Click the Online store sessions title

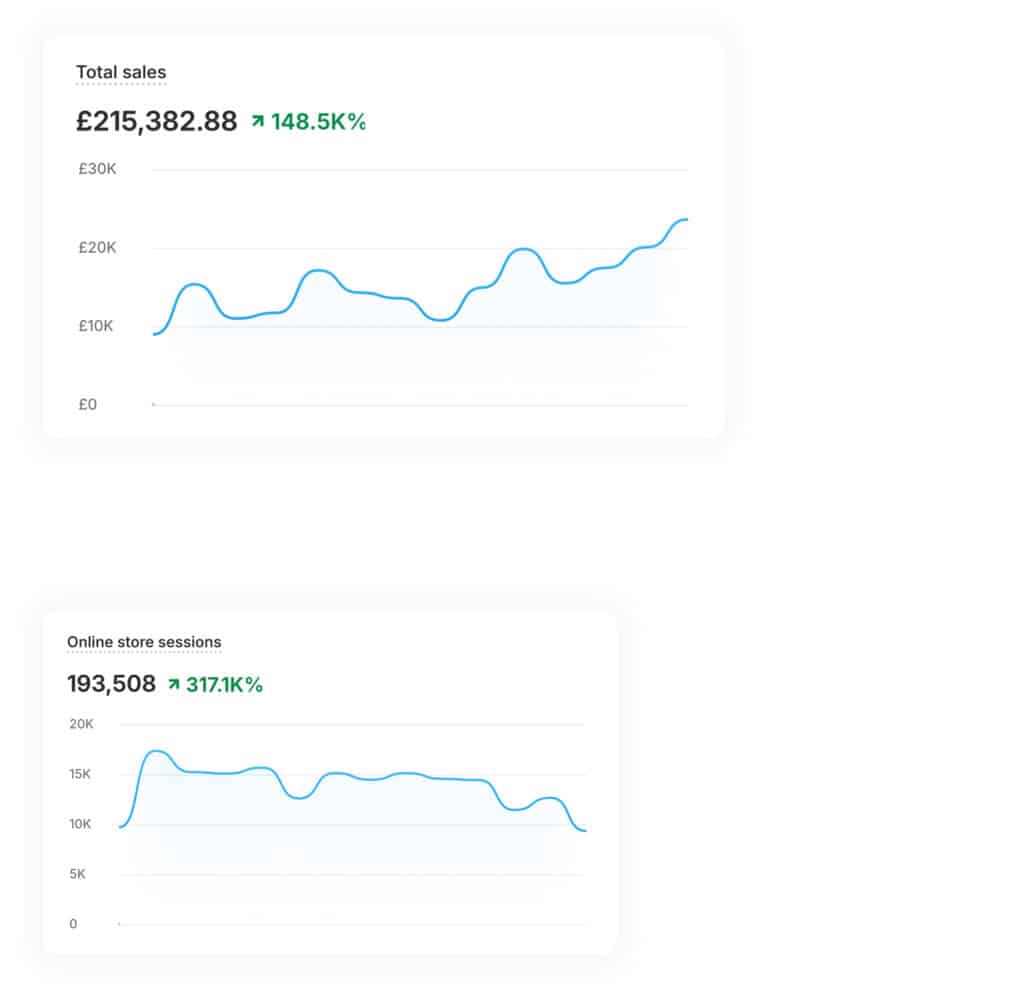[x=144, y=642]
